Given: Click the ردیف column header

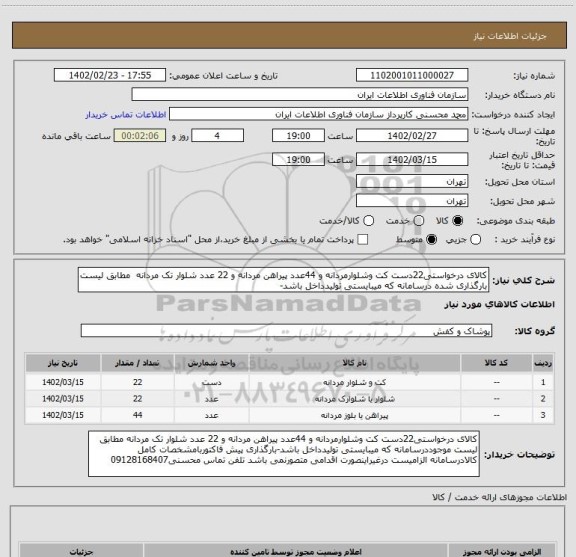Looking at the screenshot, I should pyautogui.click(x=543, y=363).
